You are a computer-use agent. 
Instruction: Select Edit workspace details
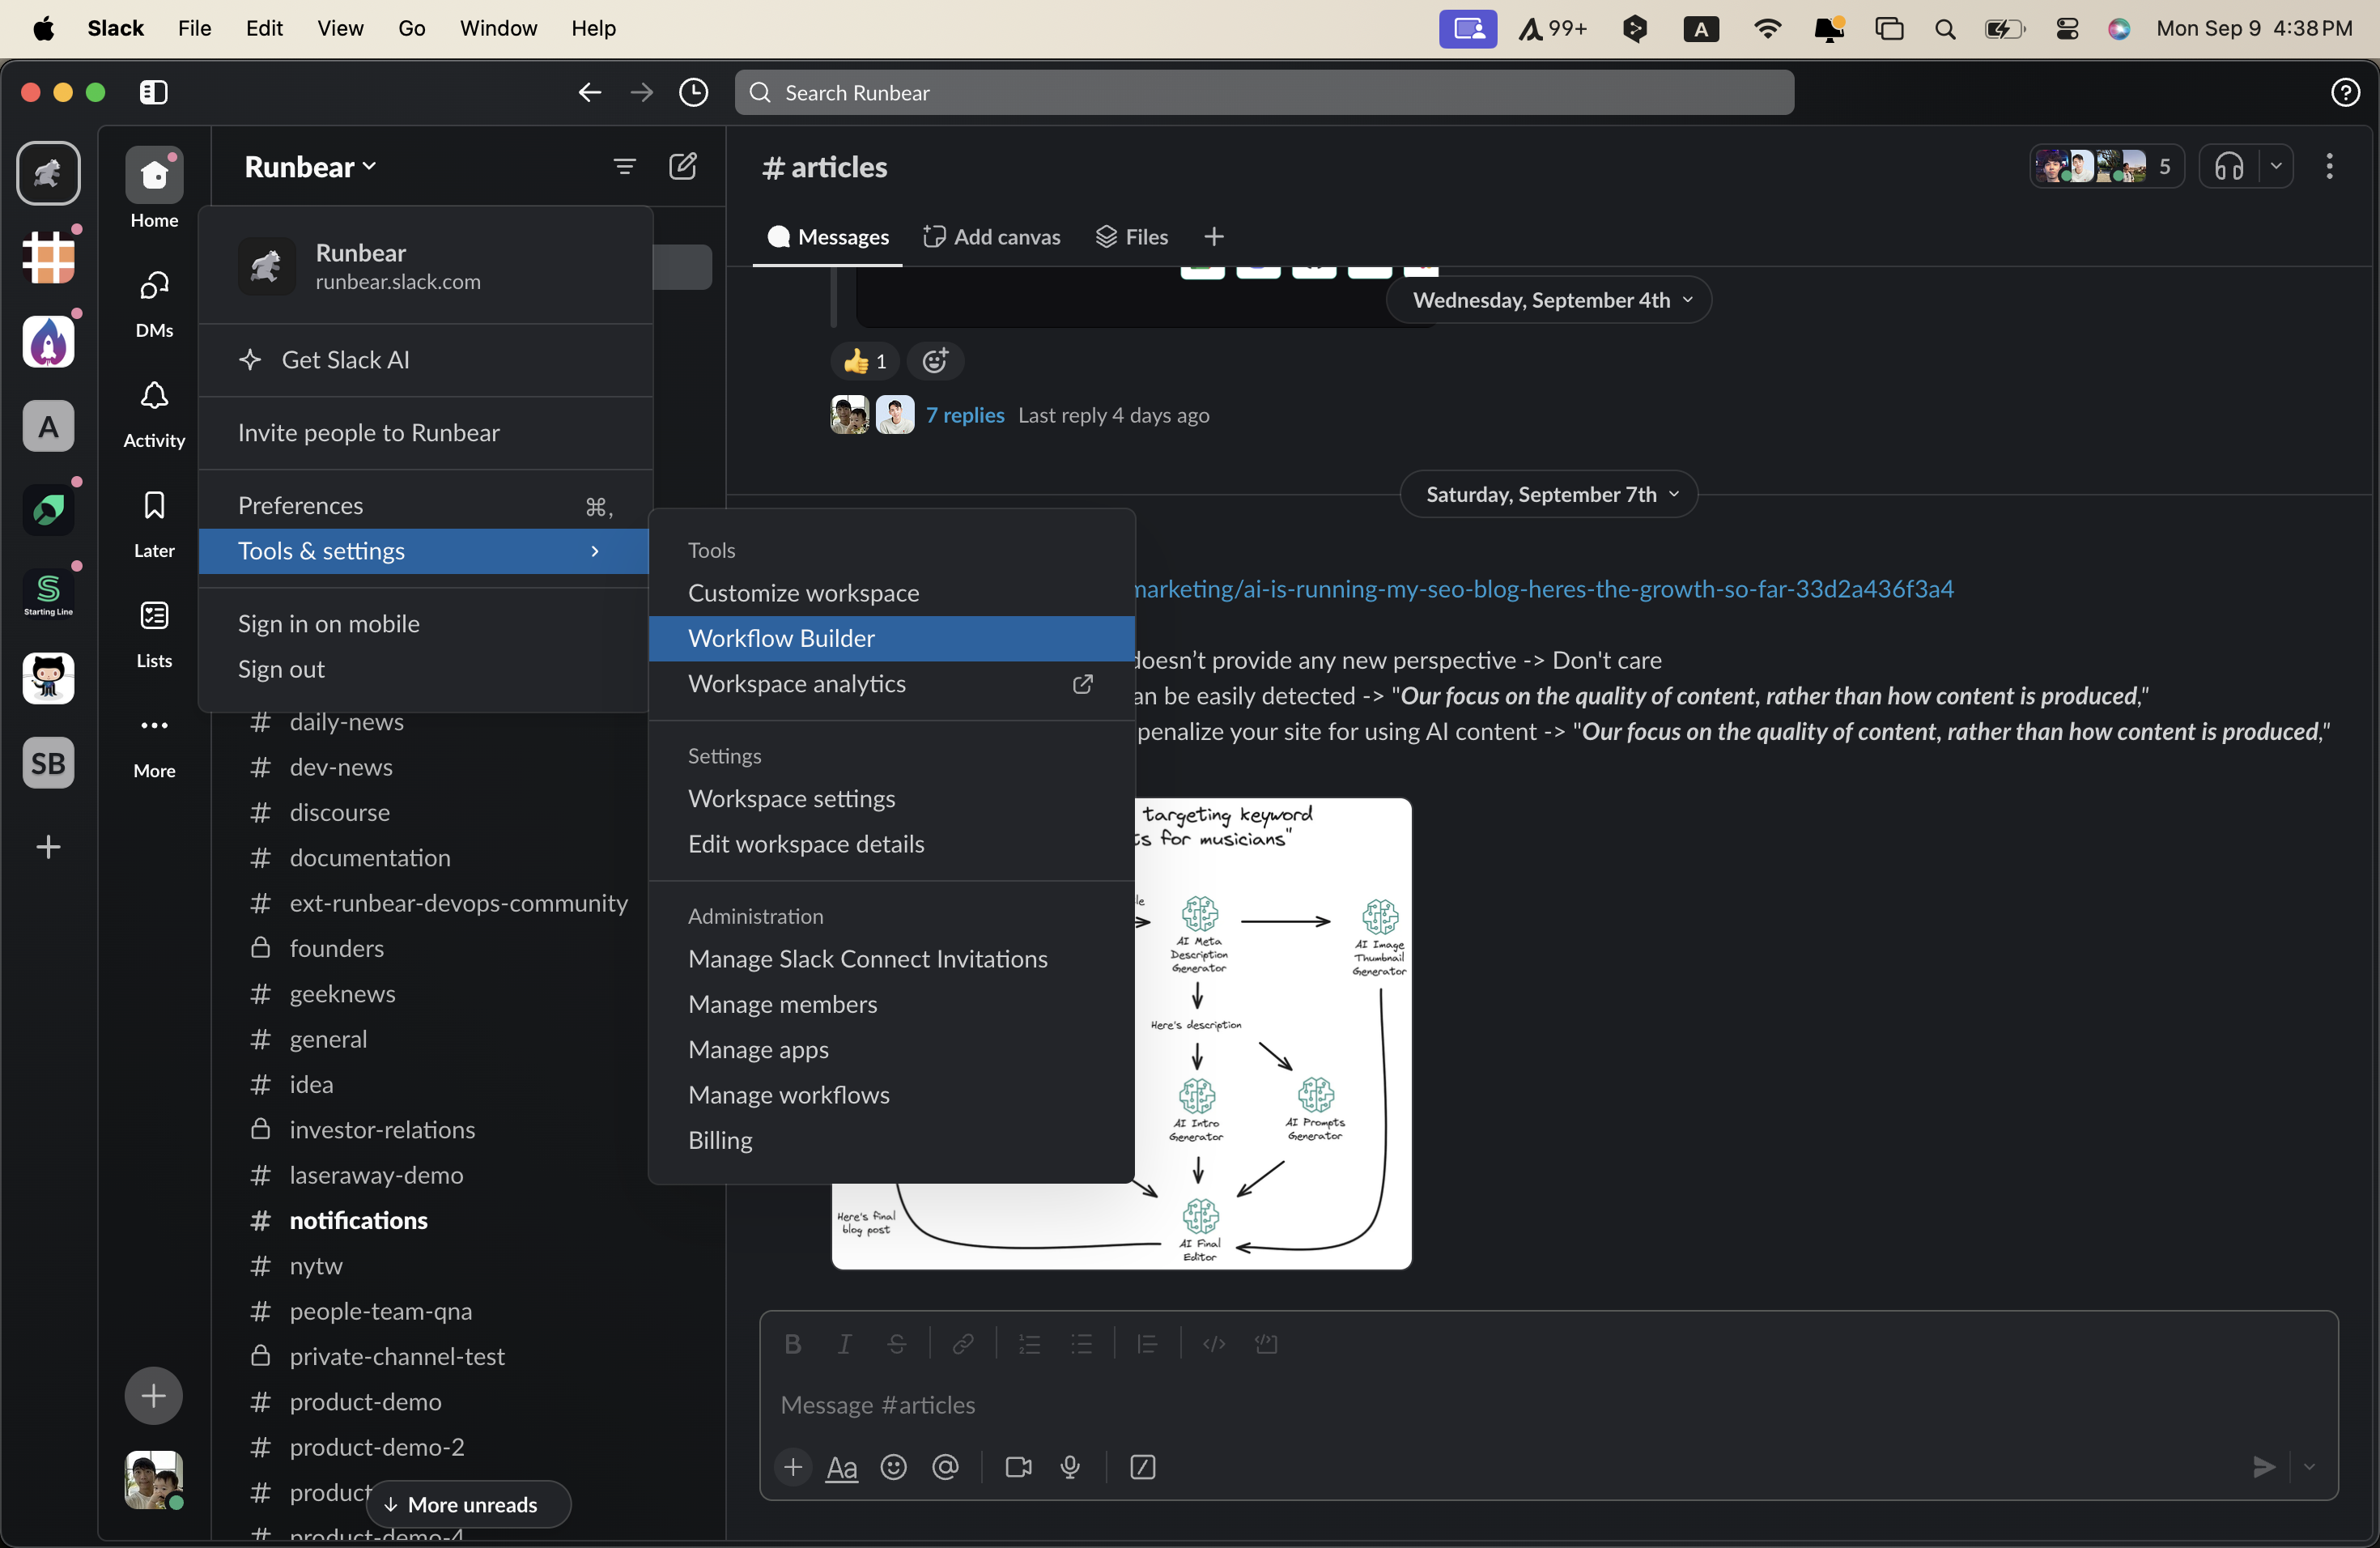891,844
